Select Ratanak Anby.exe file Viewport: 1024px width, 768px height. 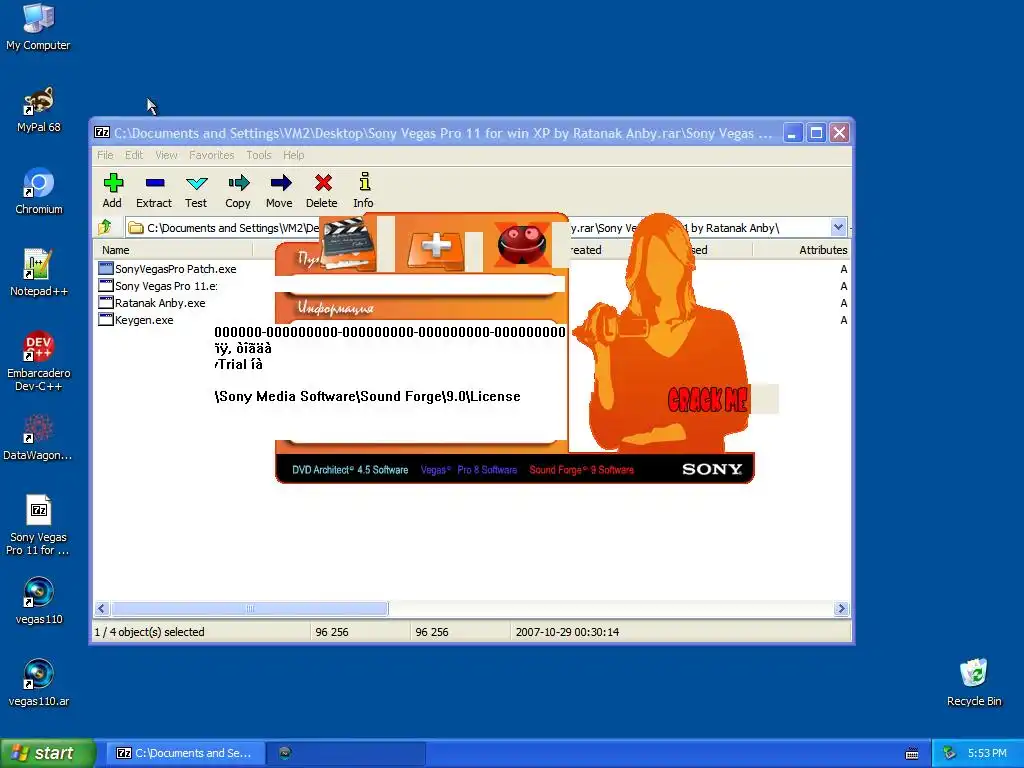152,302
